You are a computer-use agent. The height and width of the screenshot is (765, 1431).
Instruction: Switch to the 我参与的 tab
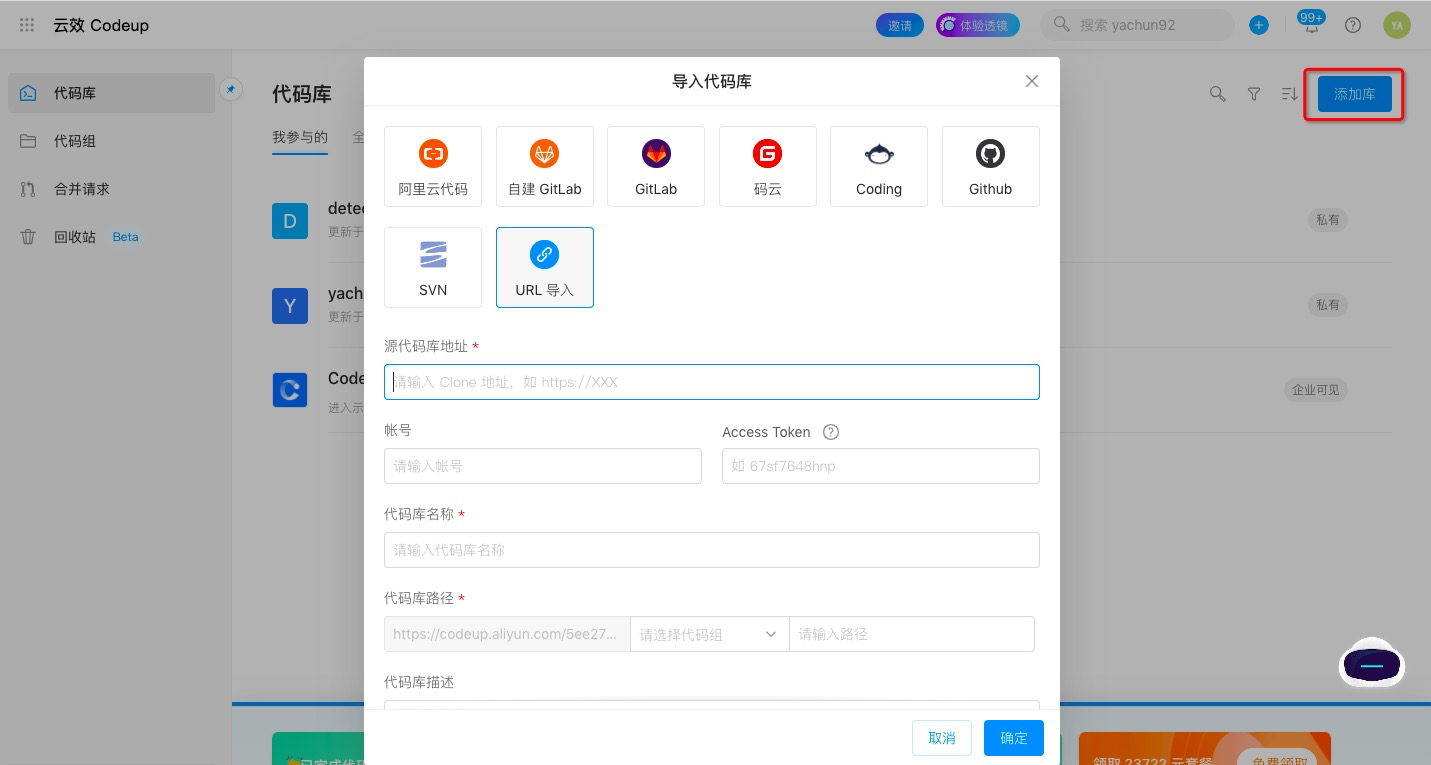pos(300,137)
